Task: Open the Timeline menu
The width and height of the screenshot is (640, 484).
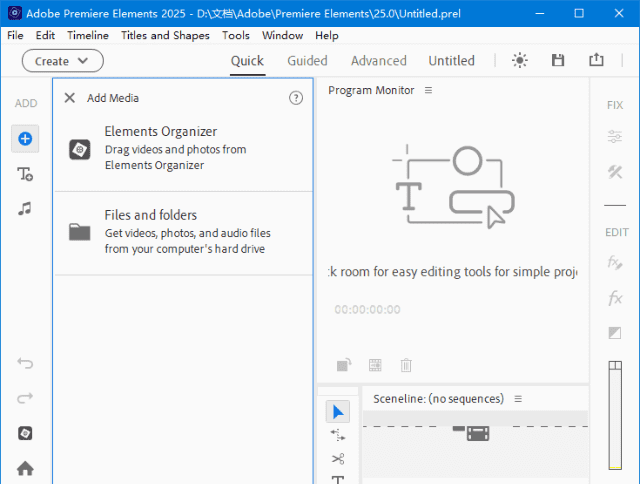Action: tap(88, 36)
